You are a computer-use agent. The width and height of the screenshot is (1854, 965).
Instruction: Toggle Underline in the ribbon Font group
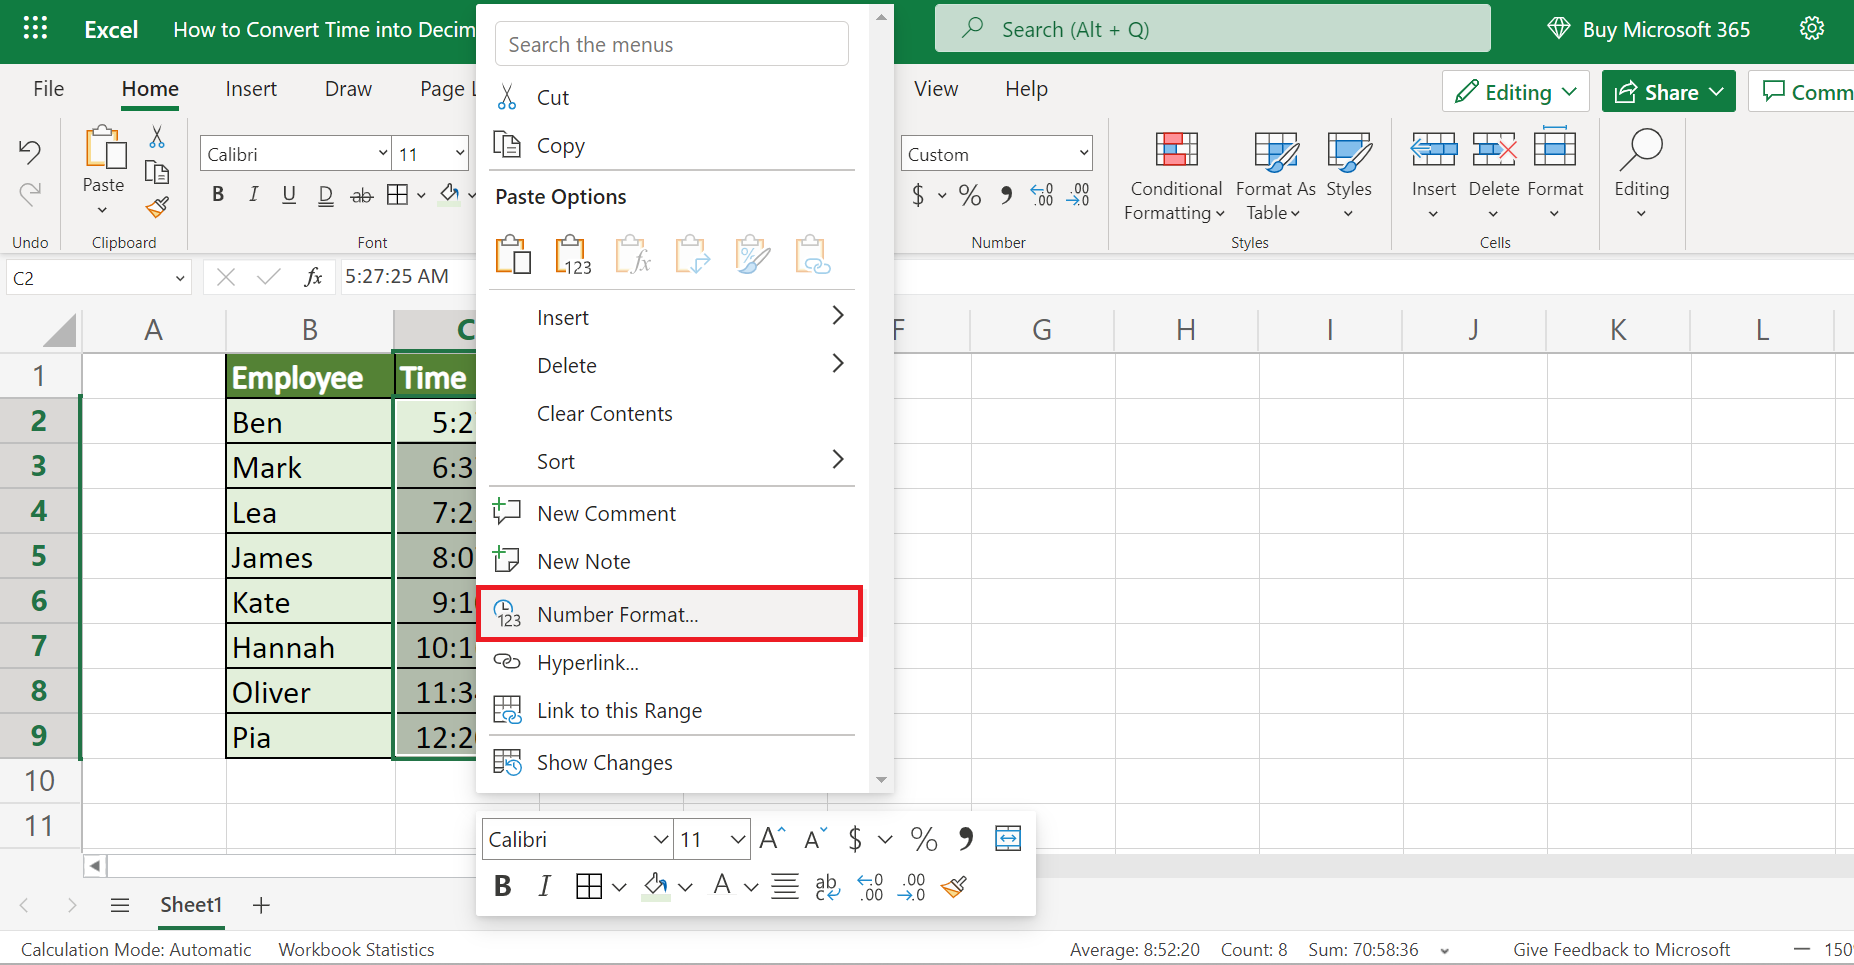click(289, 195)
